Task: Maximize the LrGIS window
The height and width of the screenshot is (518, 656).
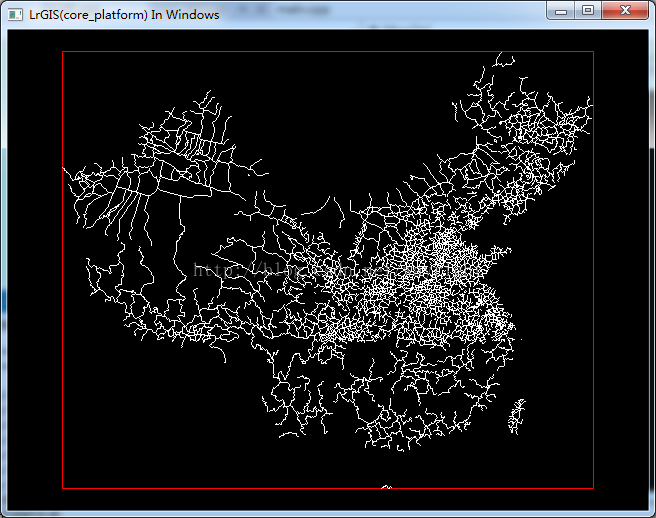Action: pos(587,10)
